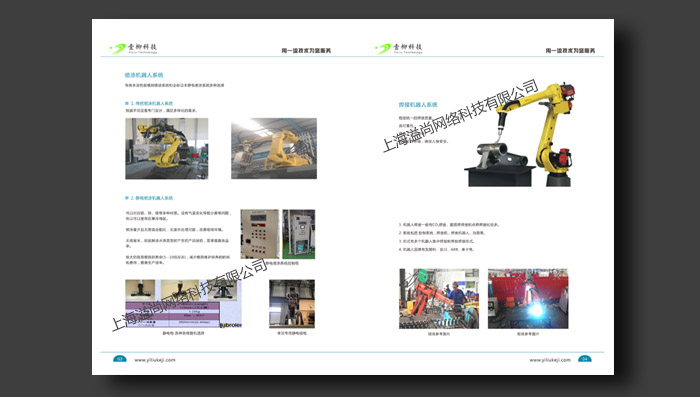Click the welding photo with red robot and worker
The height and width of the screenshot is (397, 700).
pos(439,299)
